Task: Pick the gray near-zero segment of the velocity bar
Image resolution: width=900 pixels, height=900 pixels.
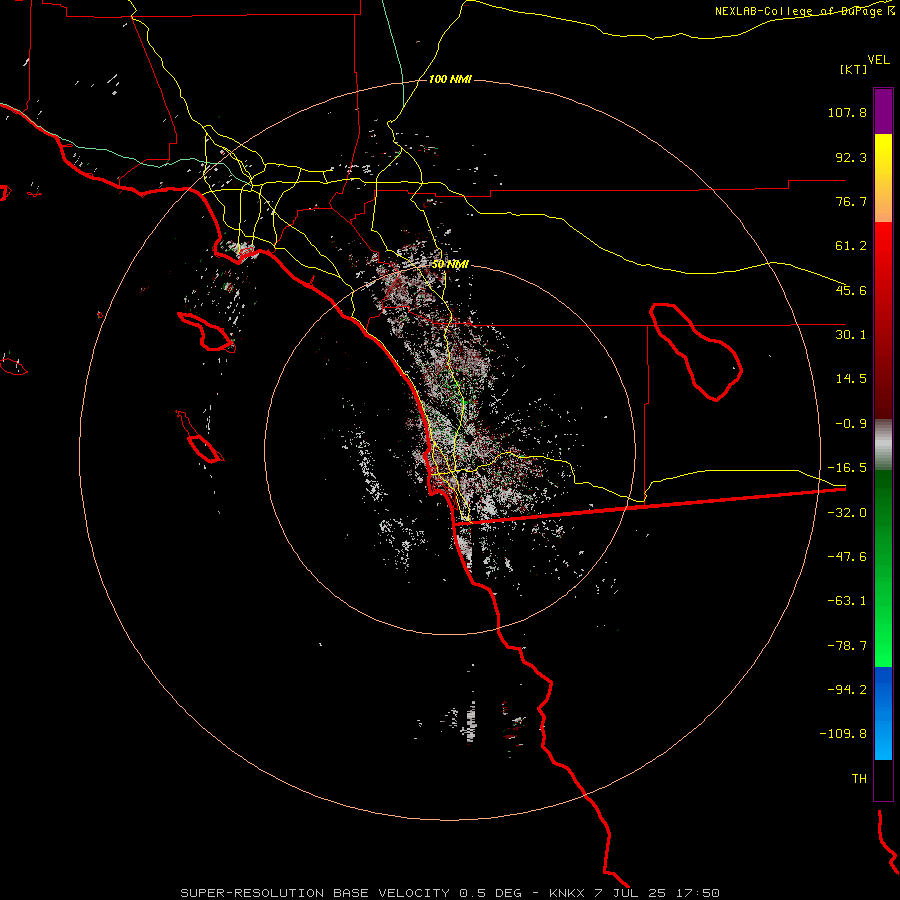Action: pyautogui.click(x=883, y=445)
